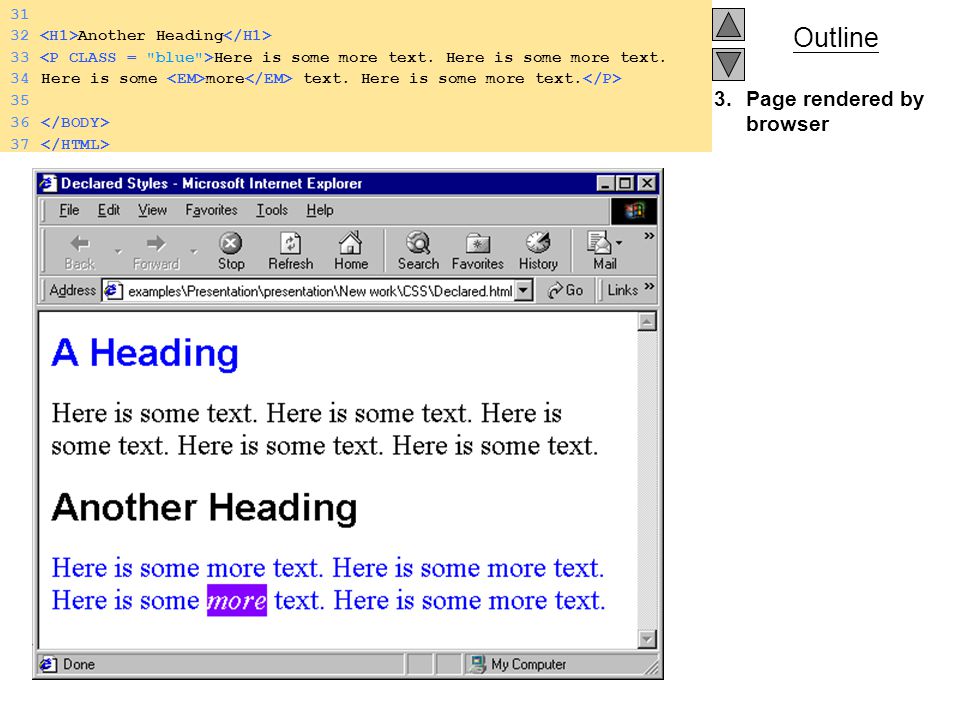Click the Links toolbar label
The width and height of the screenshot is (960, 720).
point(623,290)
